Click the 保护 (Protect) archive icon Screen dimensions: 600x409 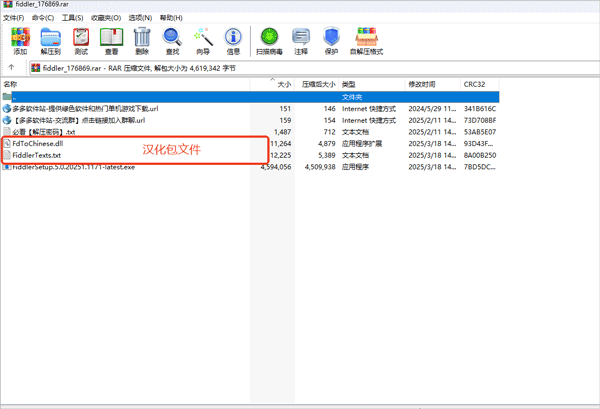[x=331, y=40]
